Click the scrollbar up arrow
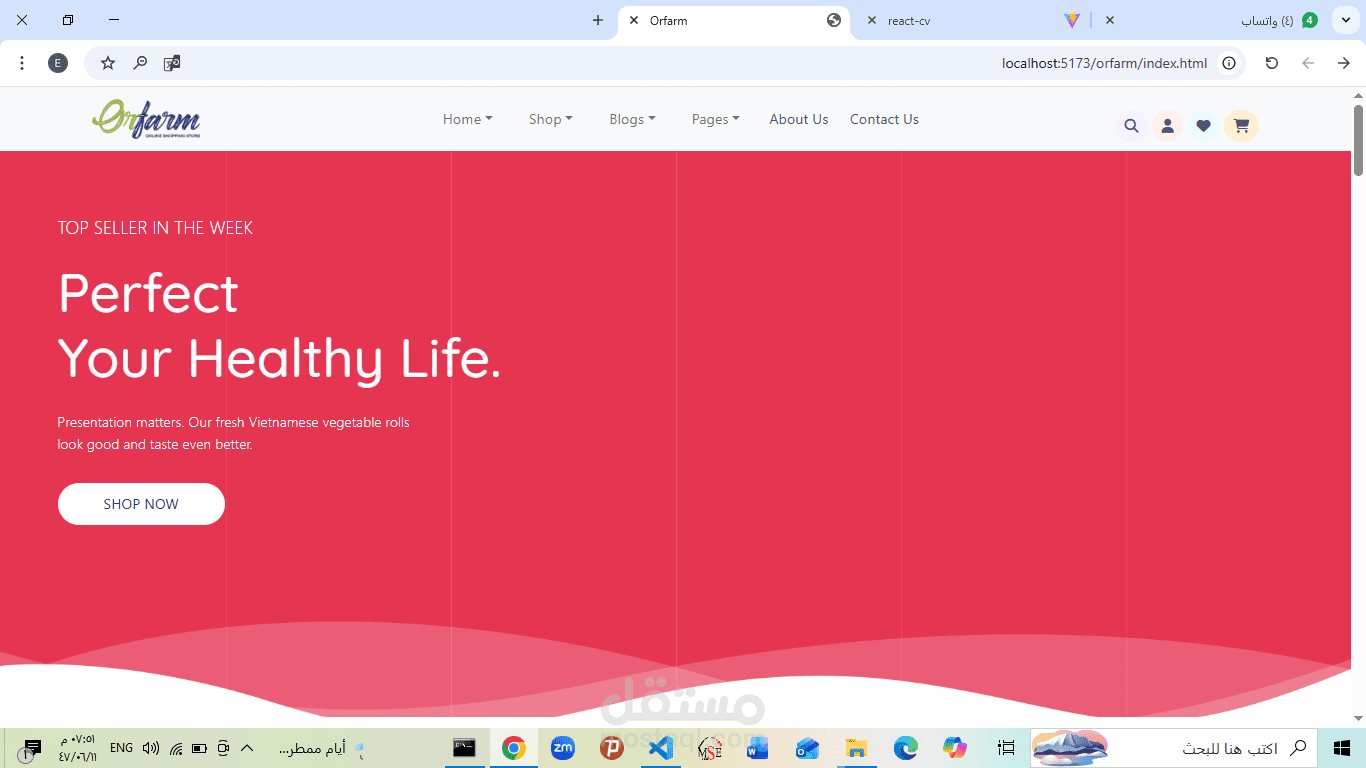 1358,95
